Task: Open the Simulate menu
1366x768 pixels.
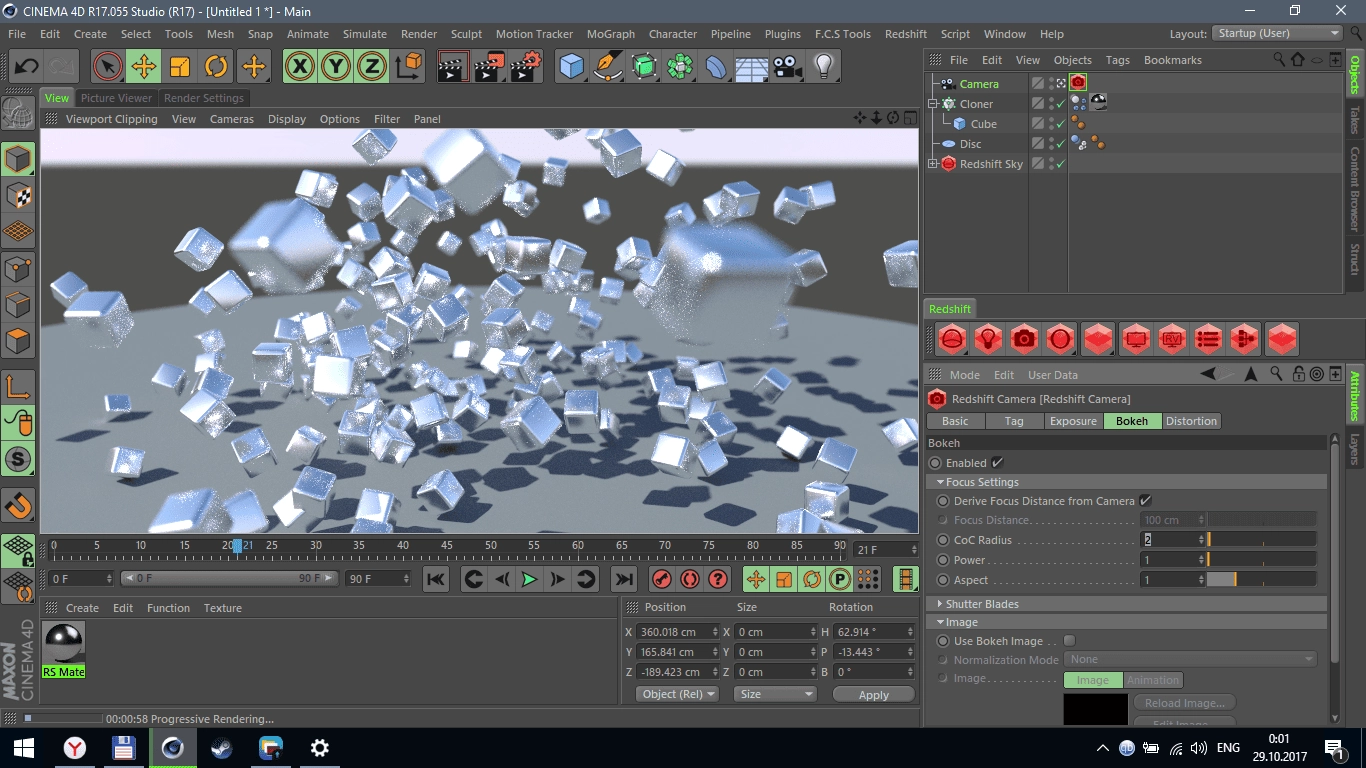Action: (x=364, y=34)
